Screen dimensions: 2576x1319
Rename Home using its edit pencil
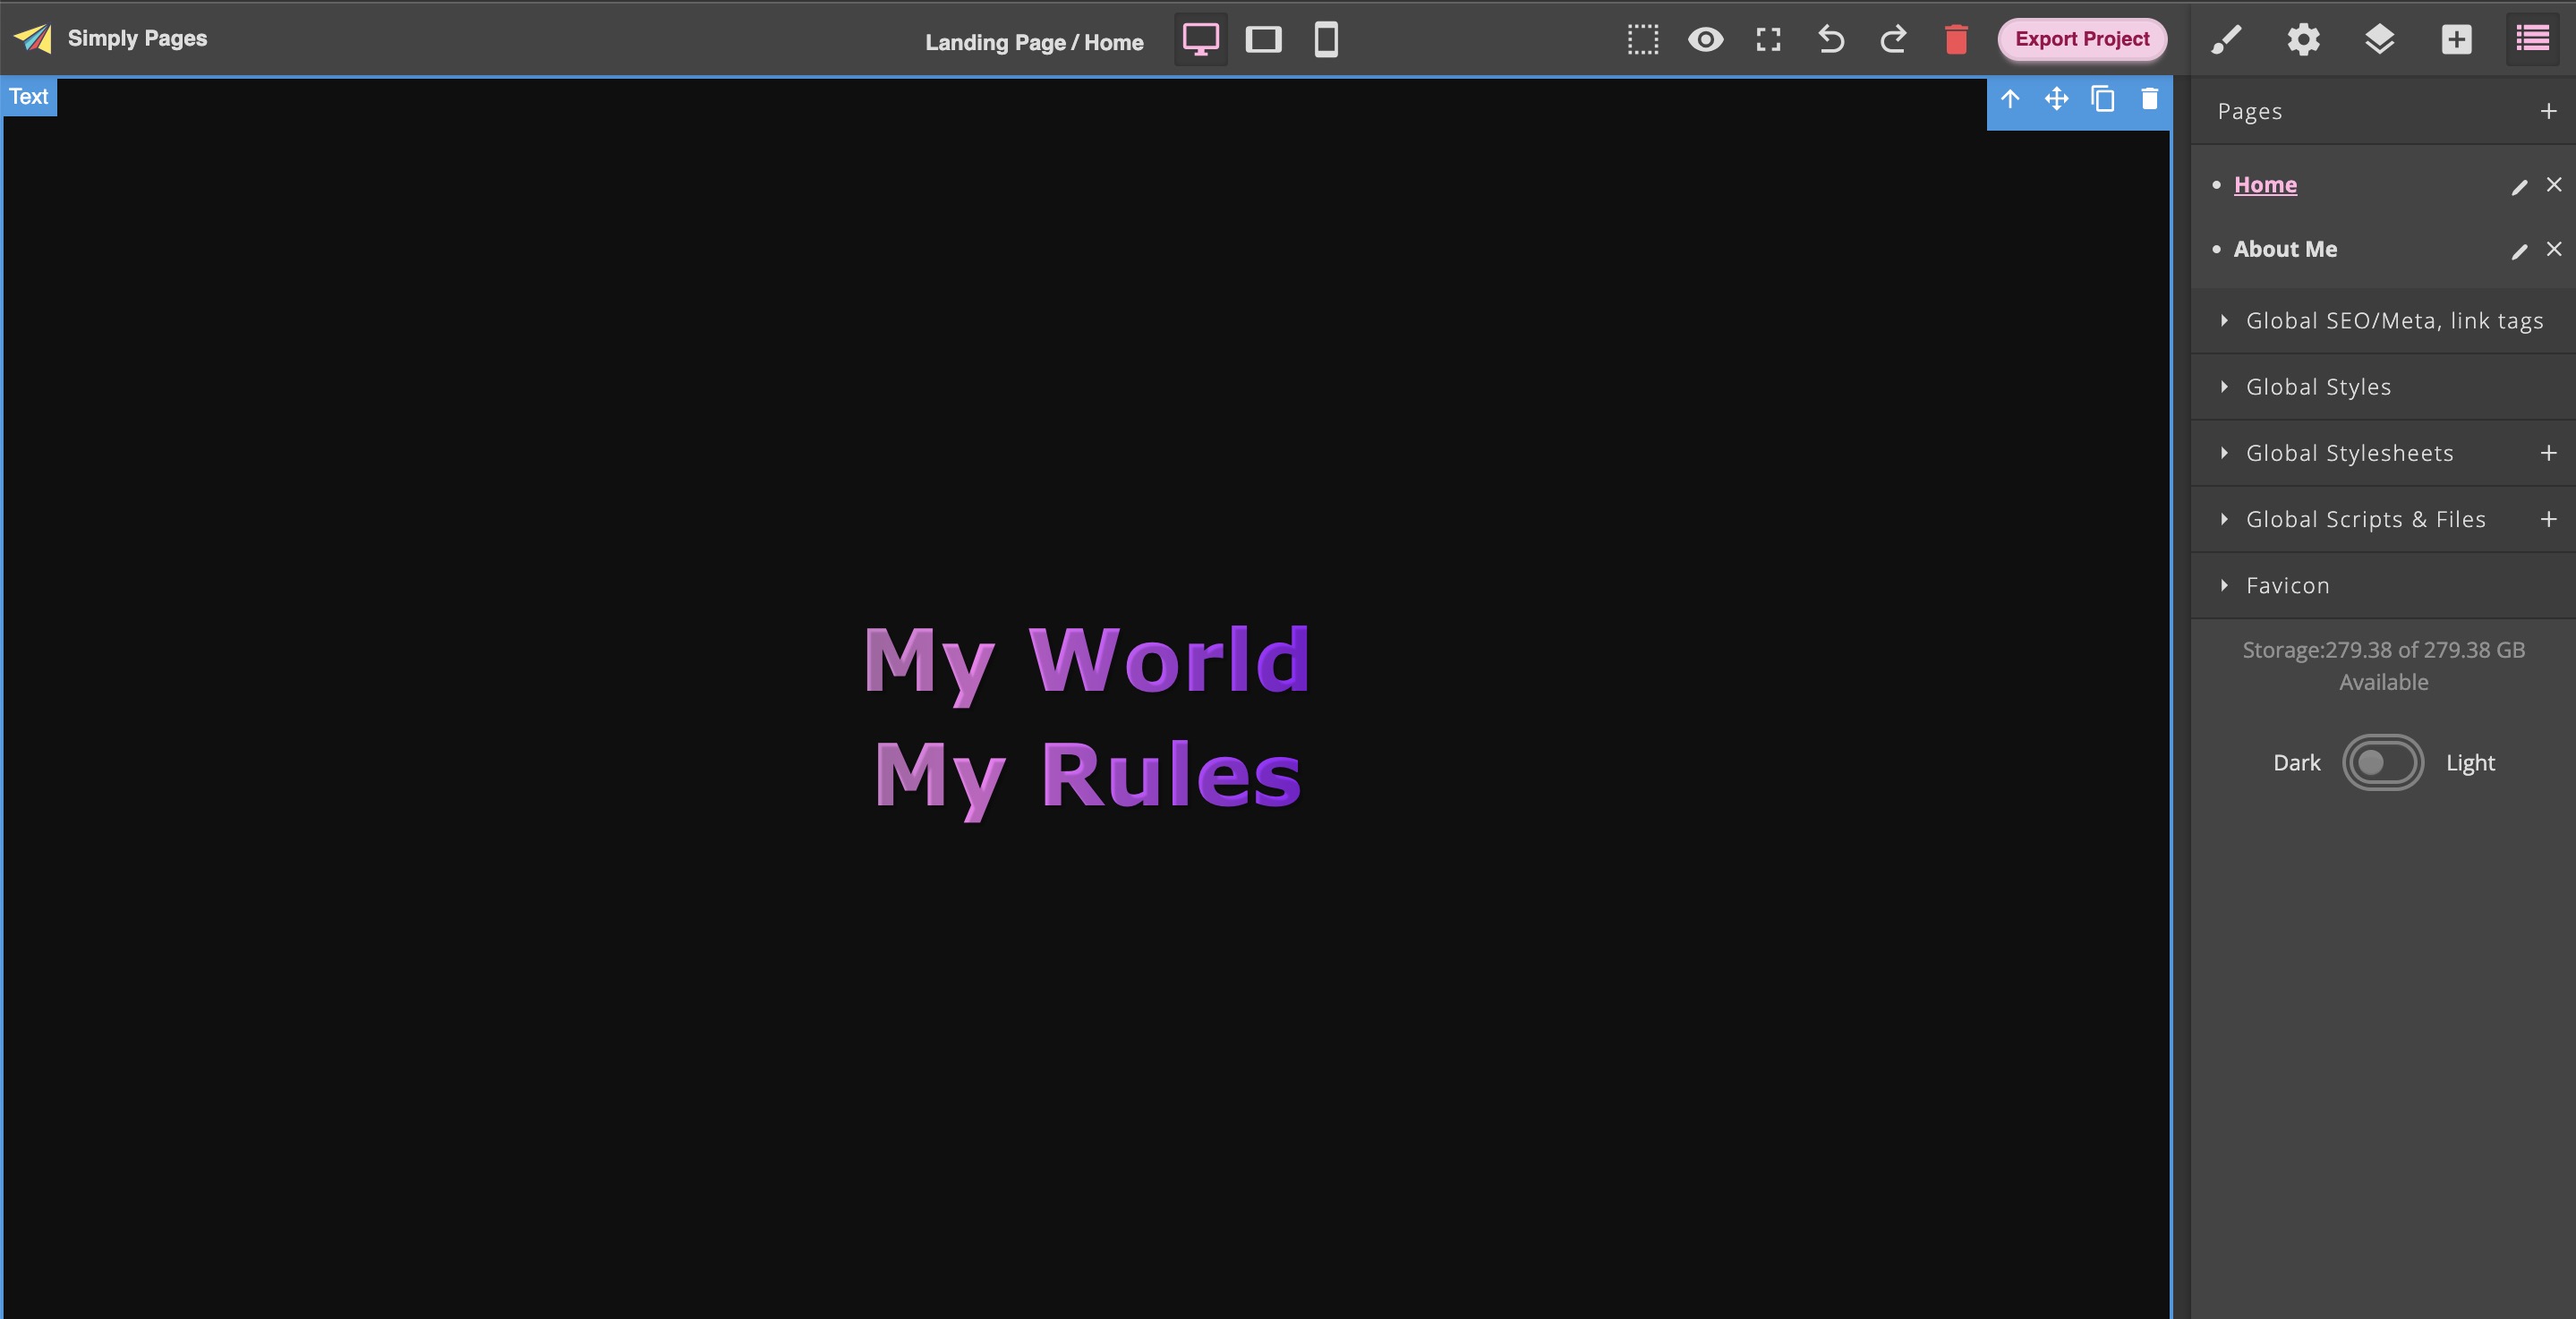(x=2519, y=185)
